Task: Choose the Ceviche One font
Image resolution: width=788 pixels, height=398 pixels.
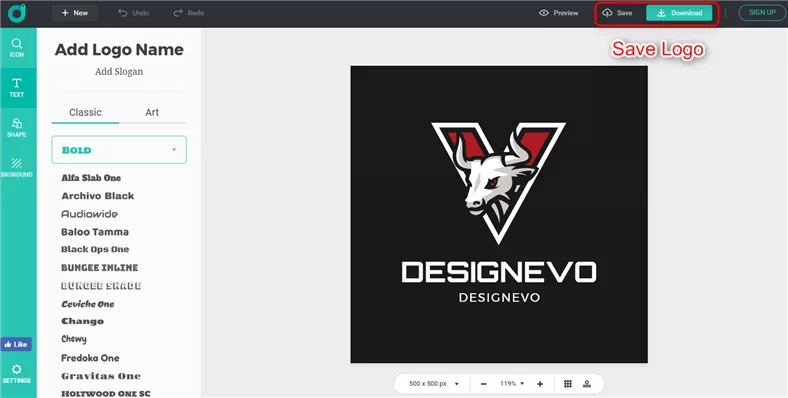Action: click(88, 304)
